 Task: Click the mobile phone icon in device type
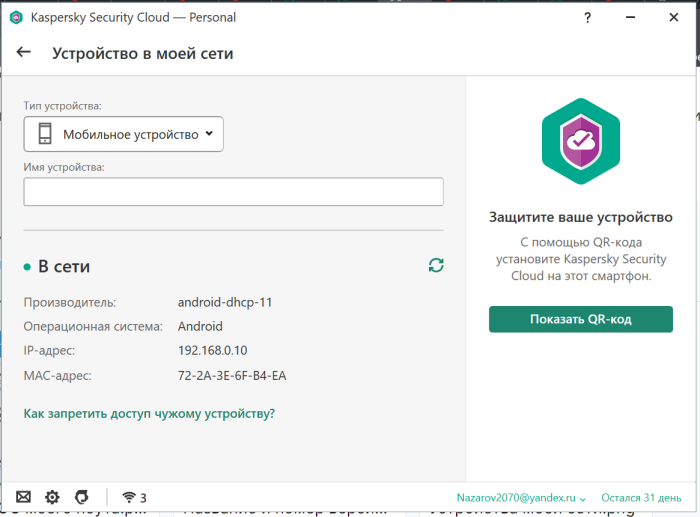coord(45,133)
